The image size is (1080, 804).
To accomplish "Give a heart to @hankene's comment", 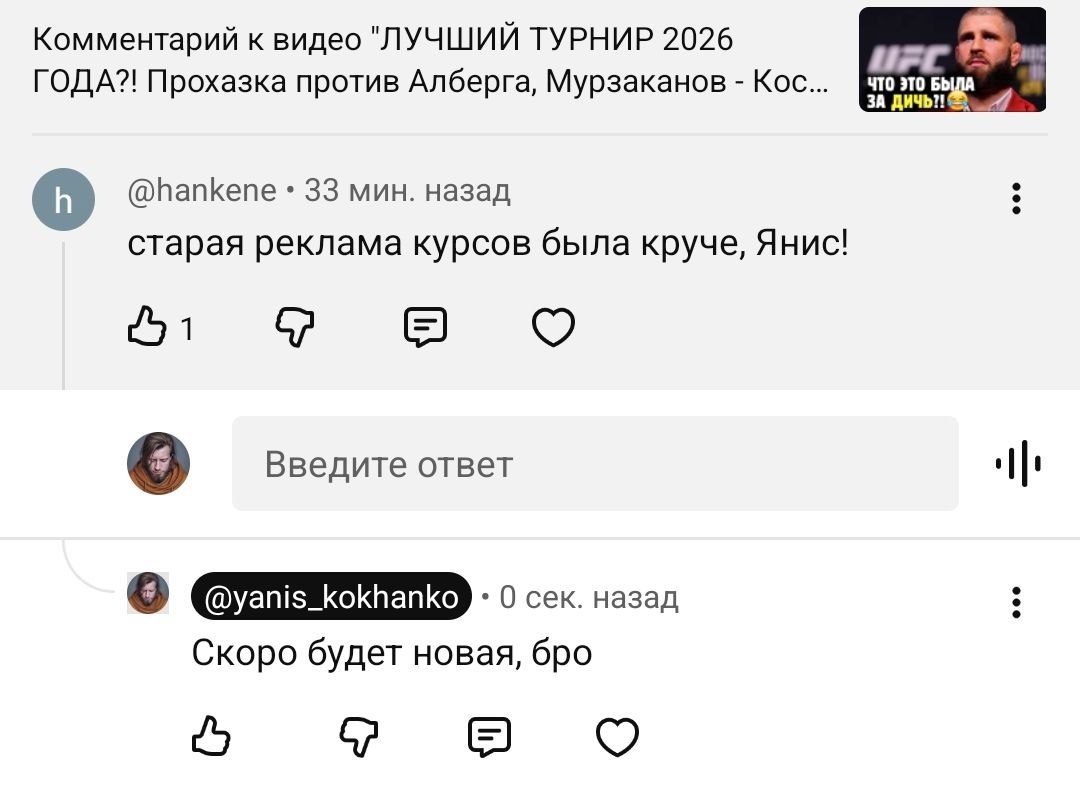I will pyautogui.click(x=553, y=328).
